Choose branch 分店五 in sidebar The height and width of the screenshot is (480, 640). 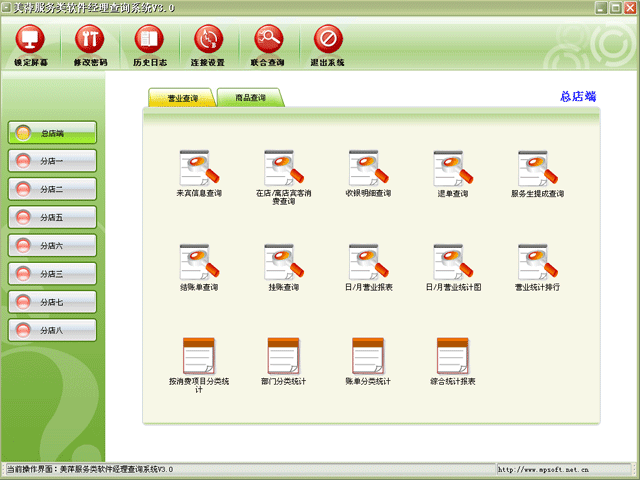[x=53, y=216]
